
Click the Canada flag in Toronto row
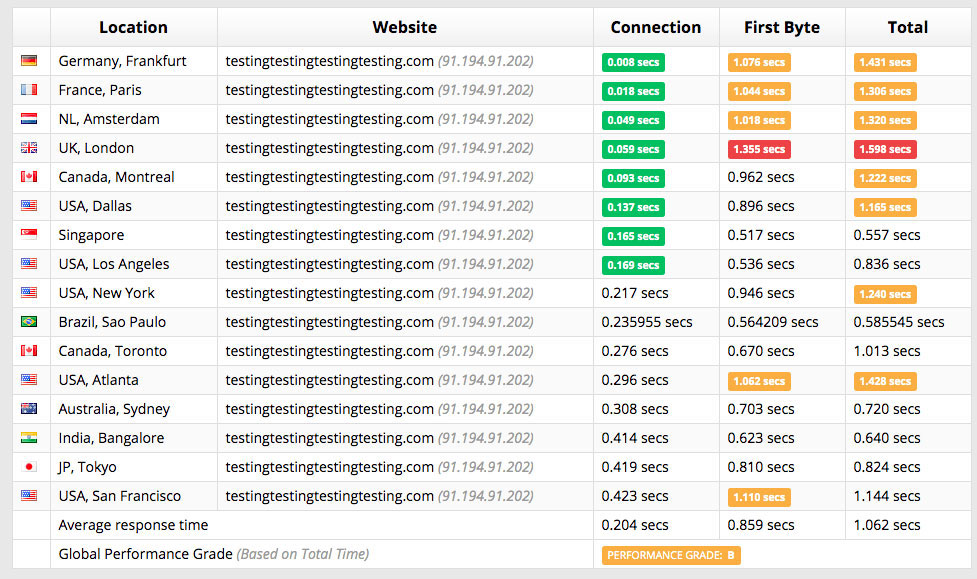click(29, 350)
